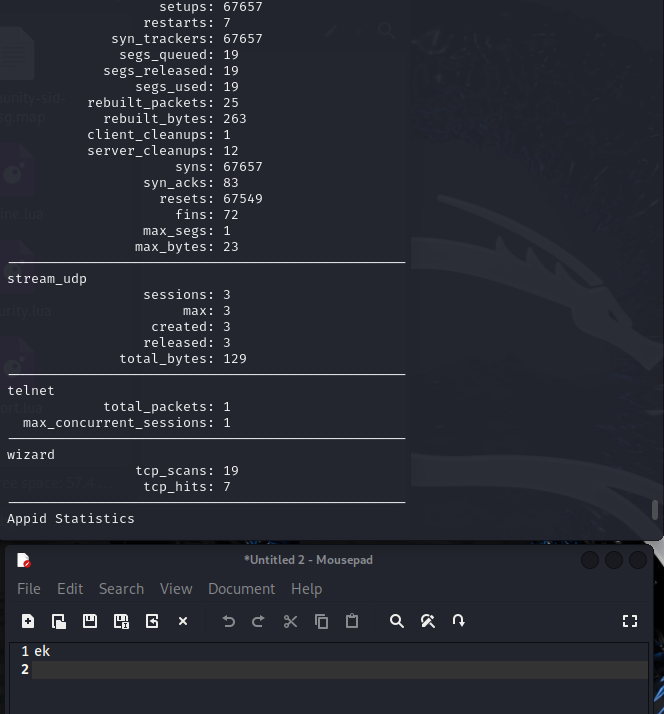Click the "max_segs: 1" line in terminal
The height and width of the screenshot is (714, 664).
coord(187,231)
